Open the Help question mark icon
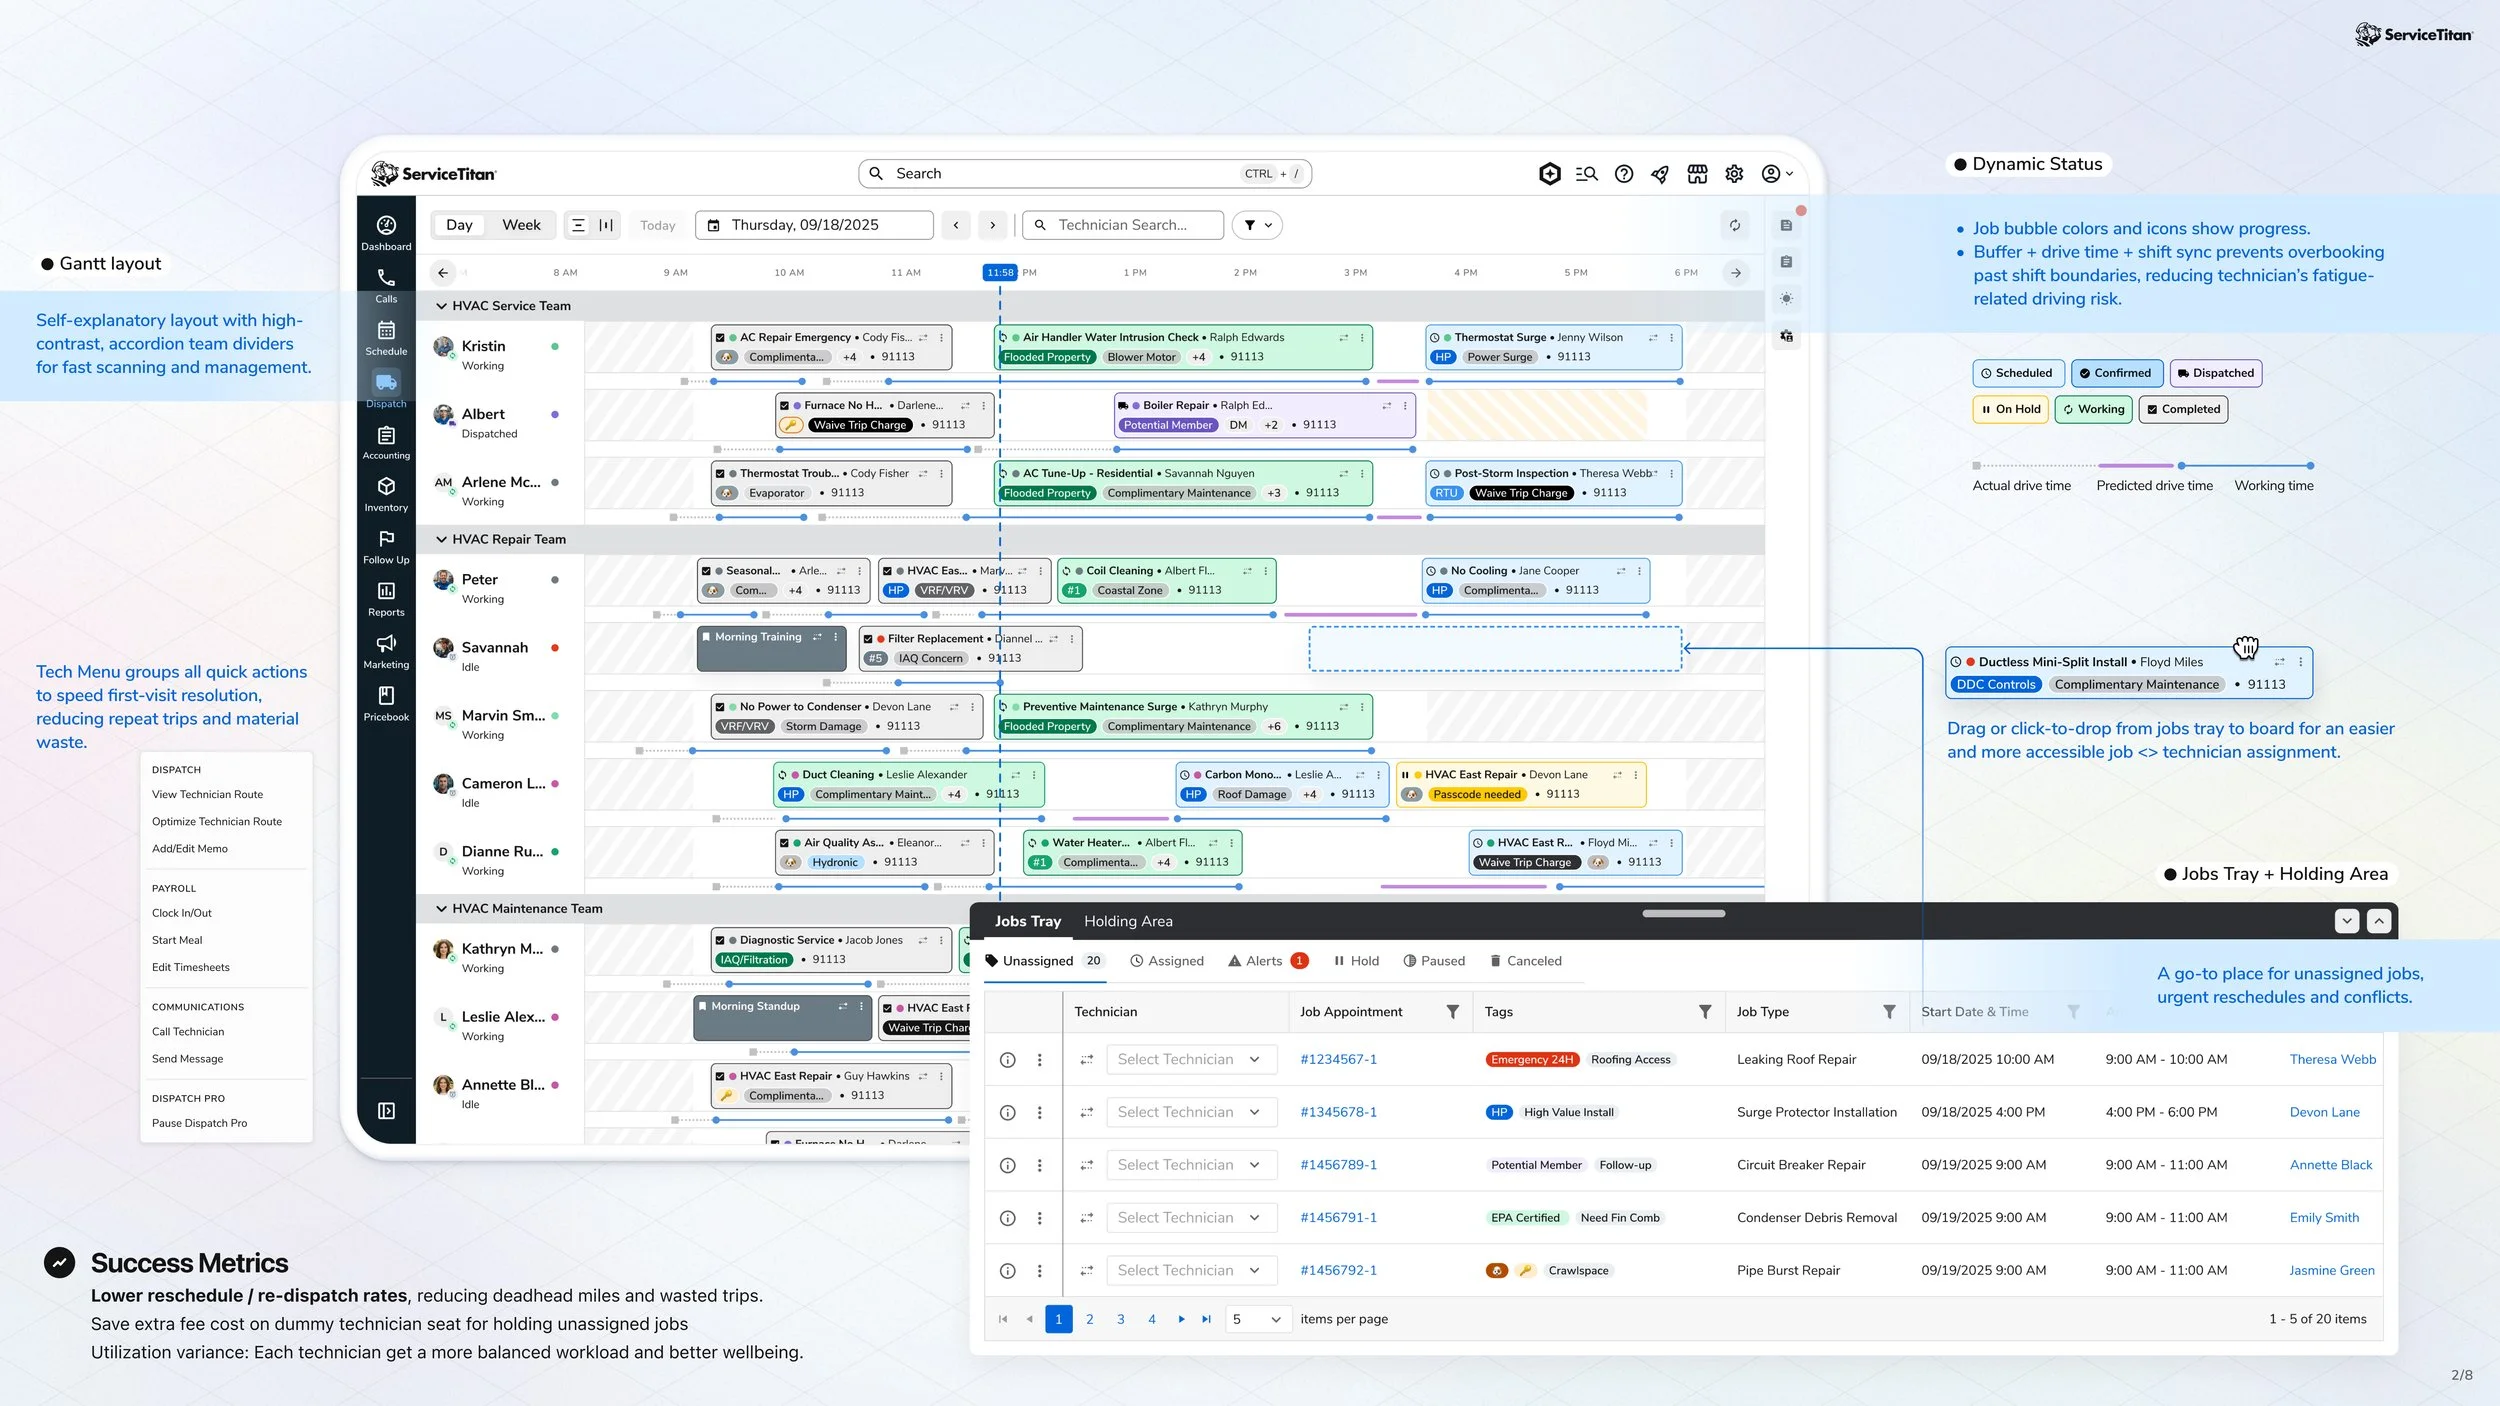 1624,174
